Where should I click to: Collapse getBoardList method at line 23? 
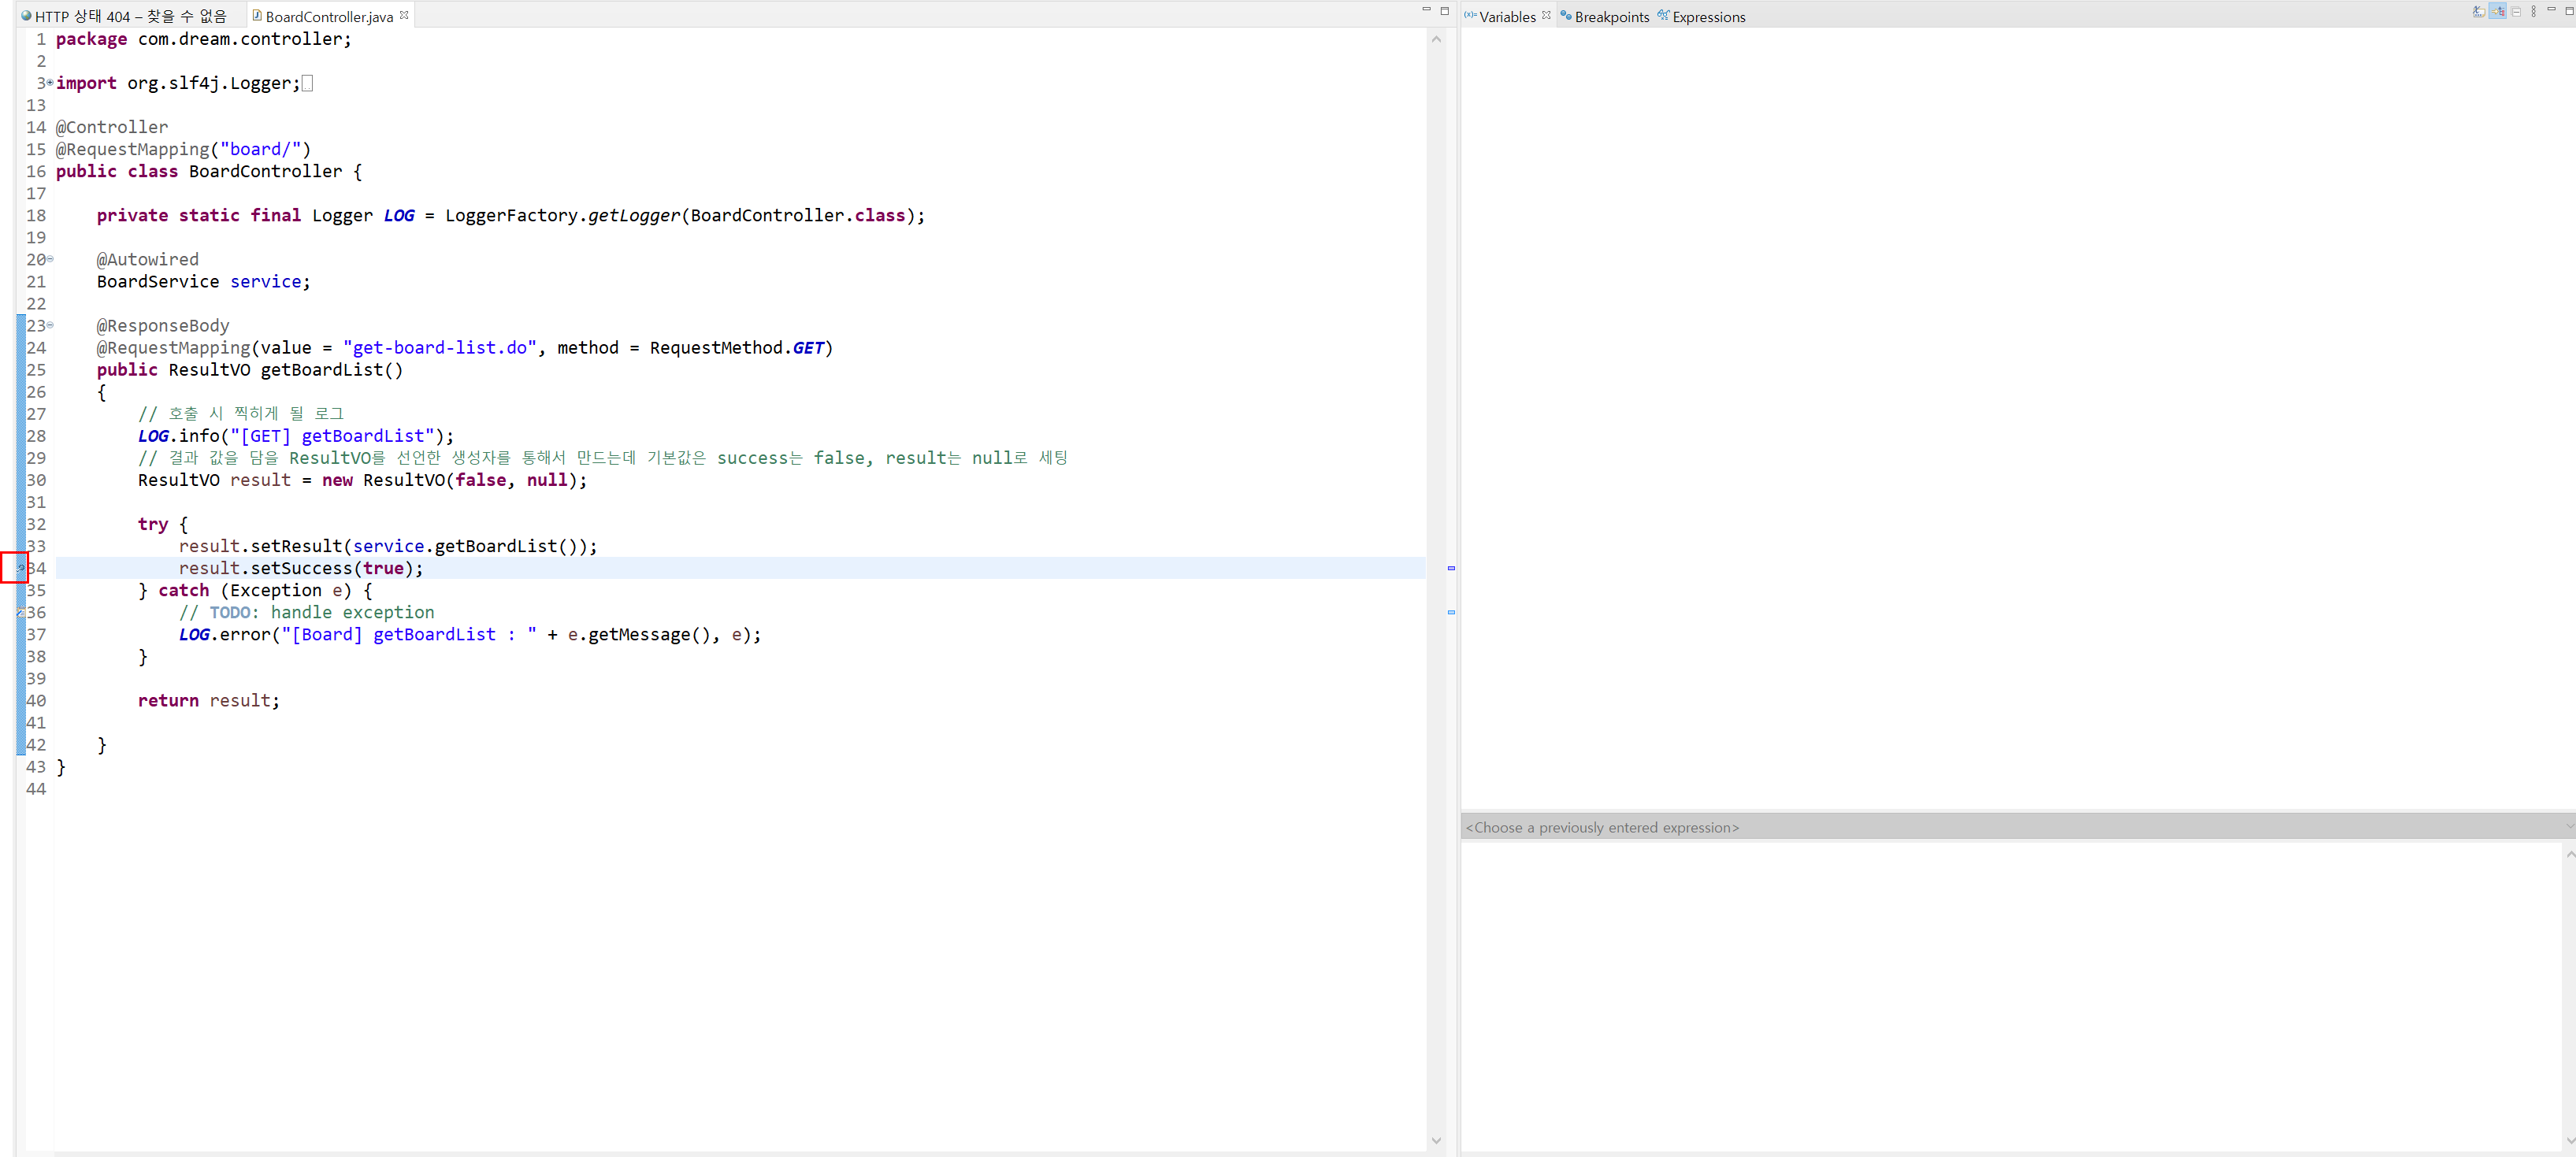50,325
